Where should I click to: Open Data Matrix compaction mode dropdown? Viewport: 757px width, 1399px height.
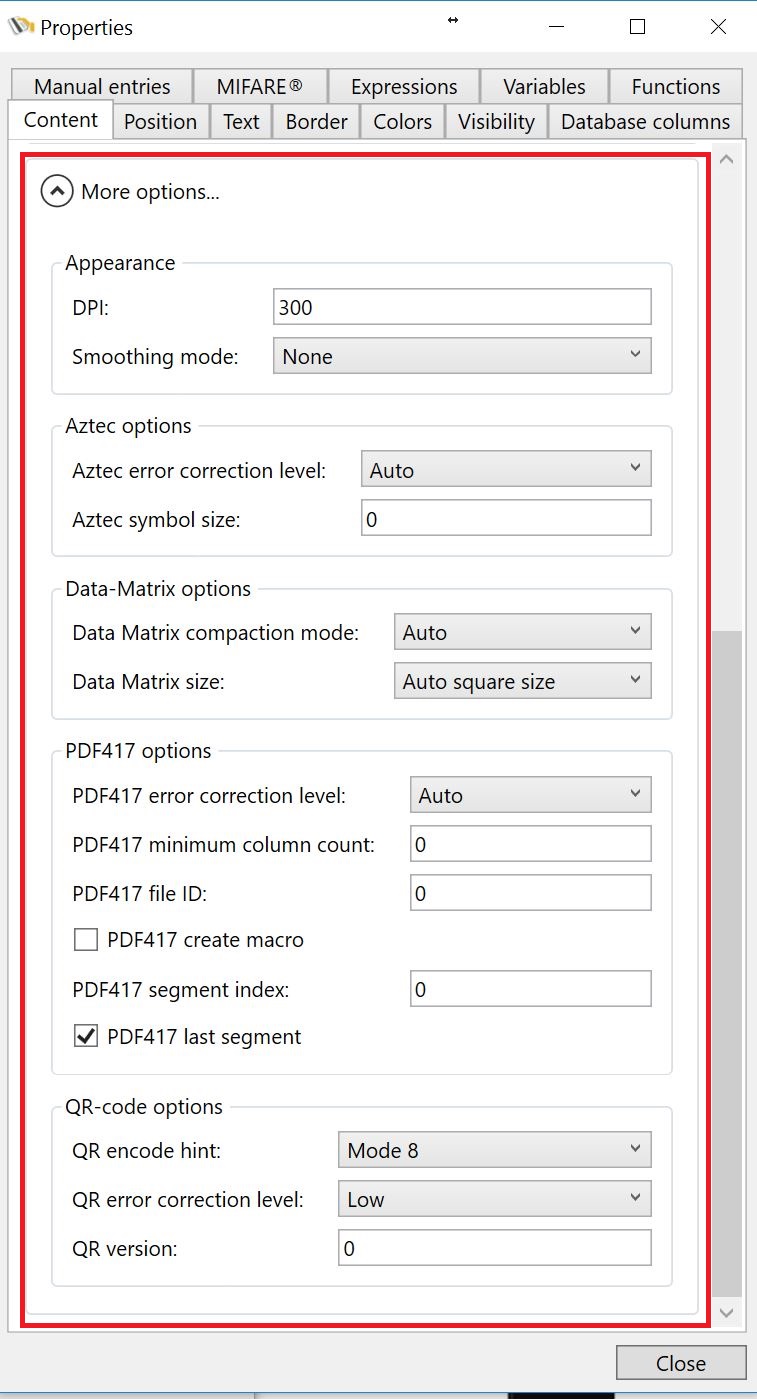pyautogui.click(x=523, y=632)
